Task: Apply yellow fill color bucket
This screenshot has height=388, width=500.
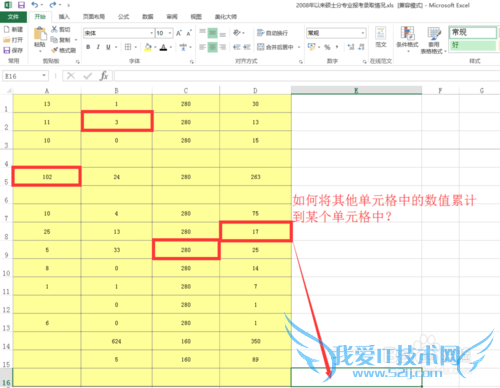Action: point(148,47)
